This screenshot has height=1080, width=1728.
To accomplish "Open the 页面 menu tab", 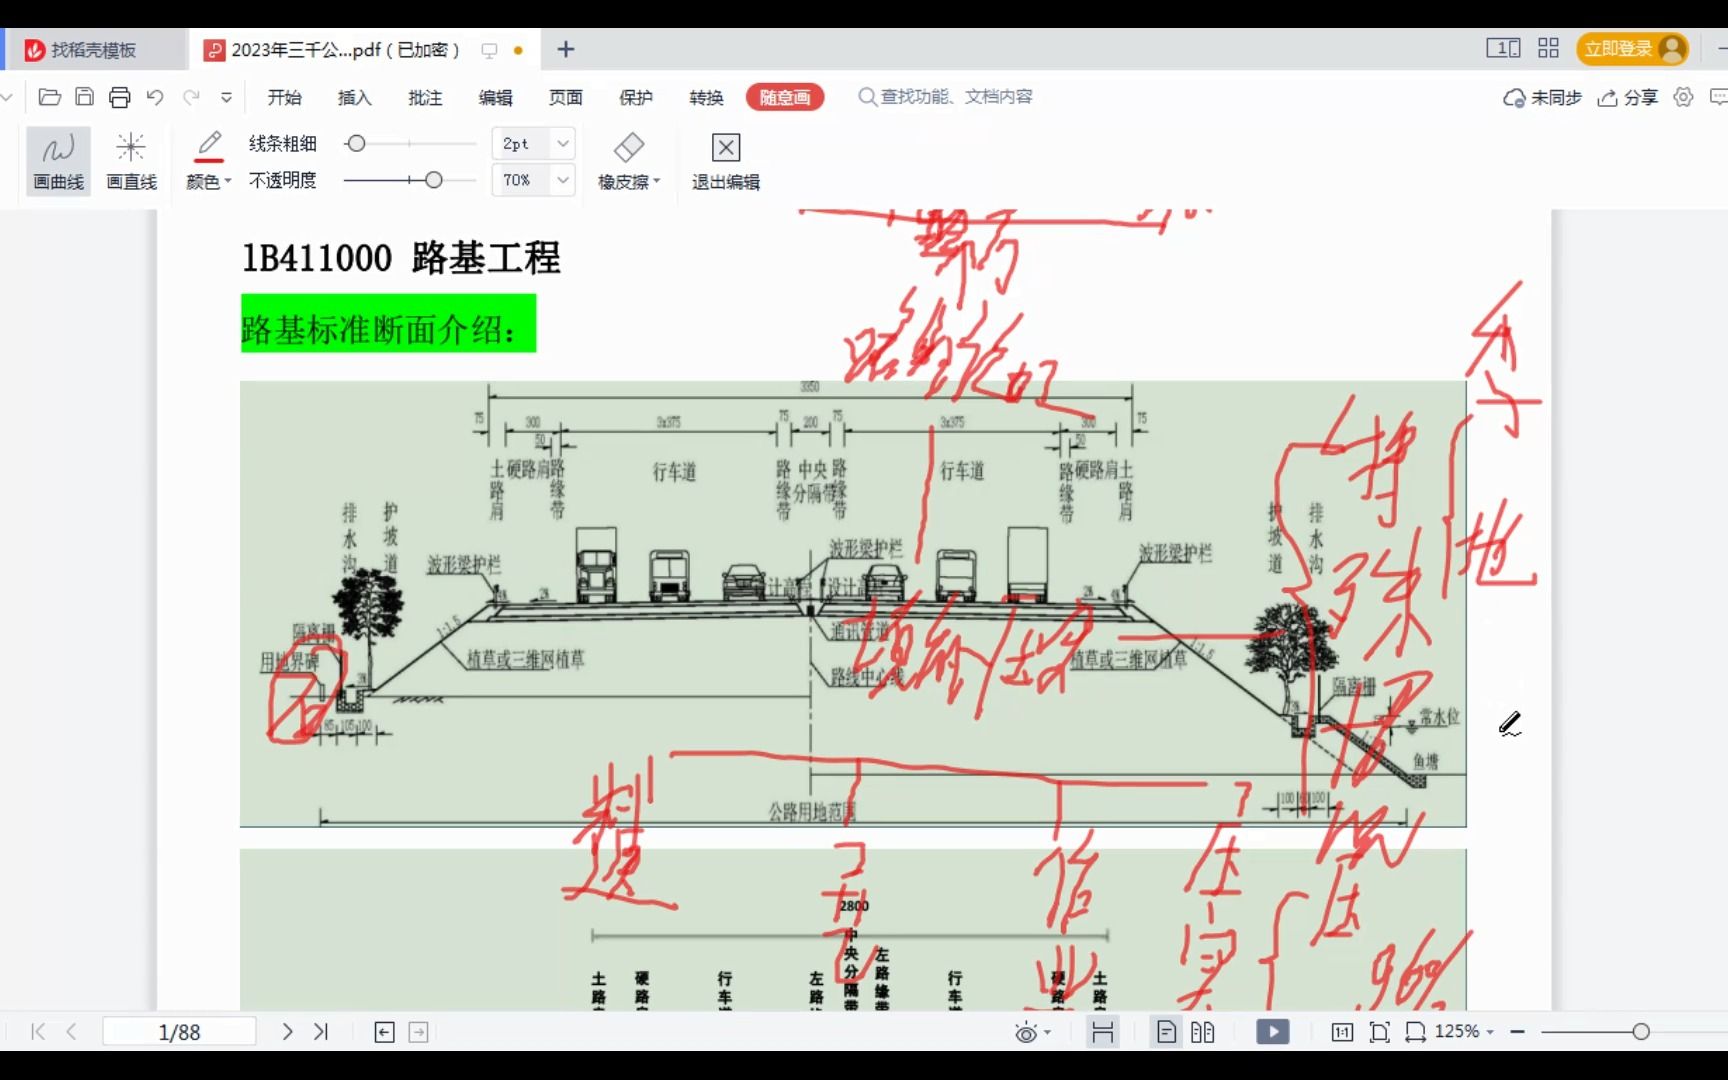I will point(565,97).
